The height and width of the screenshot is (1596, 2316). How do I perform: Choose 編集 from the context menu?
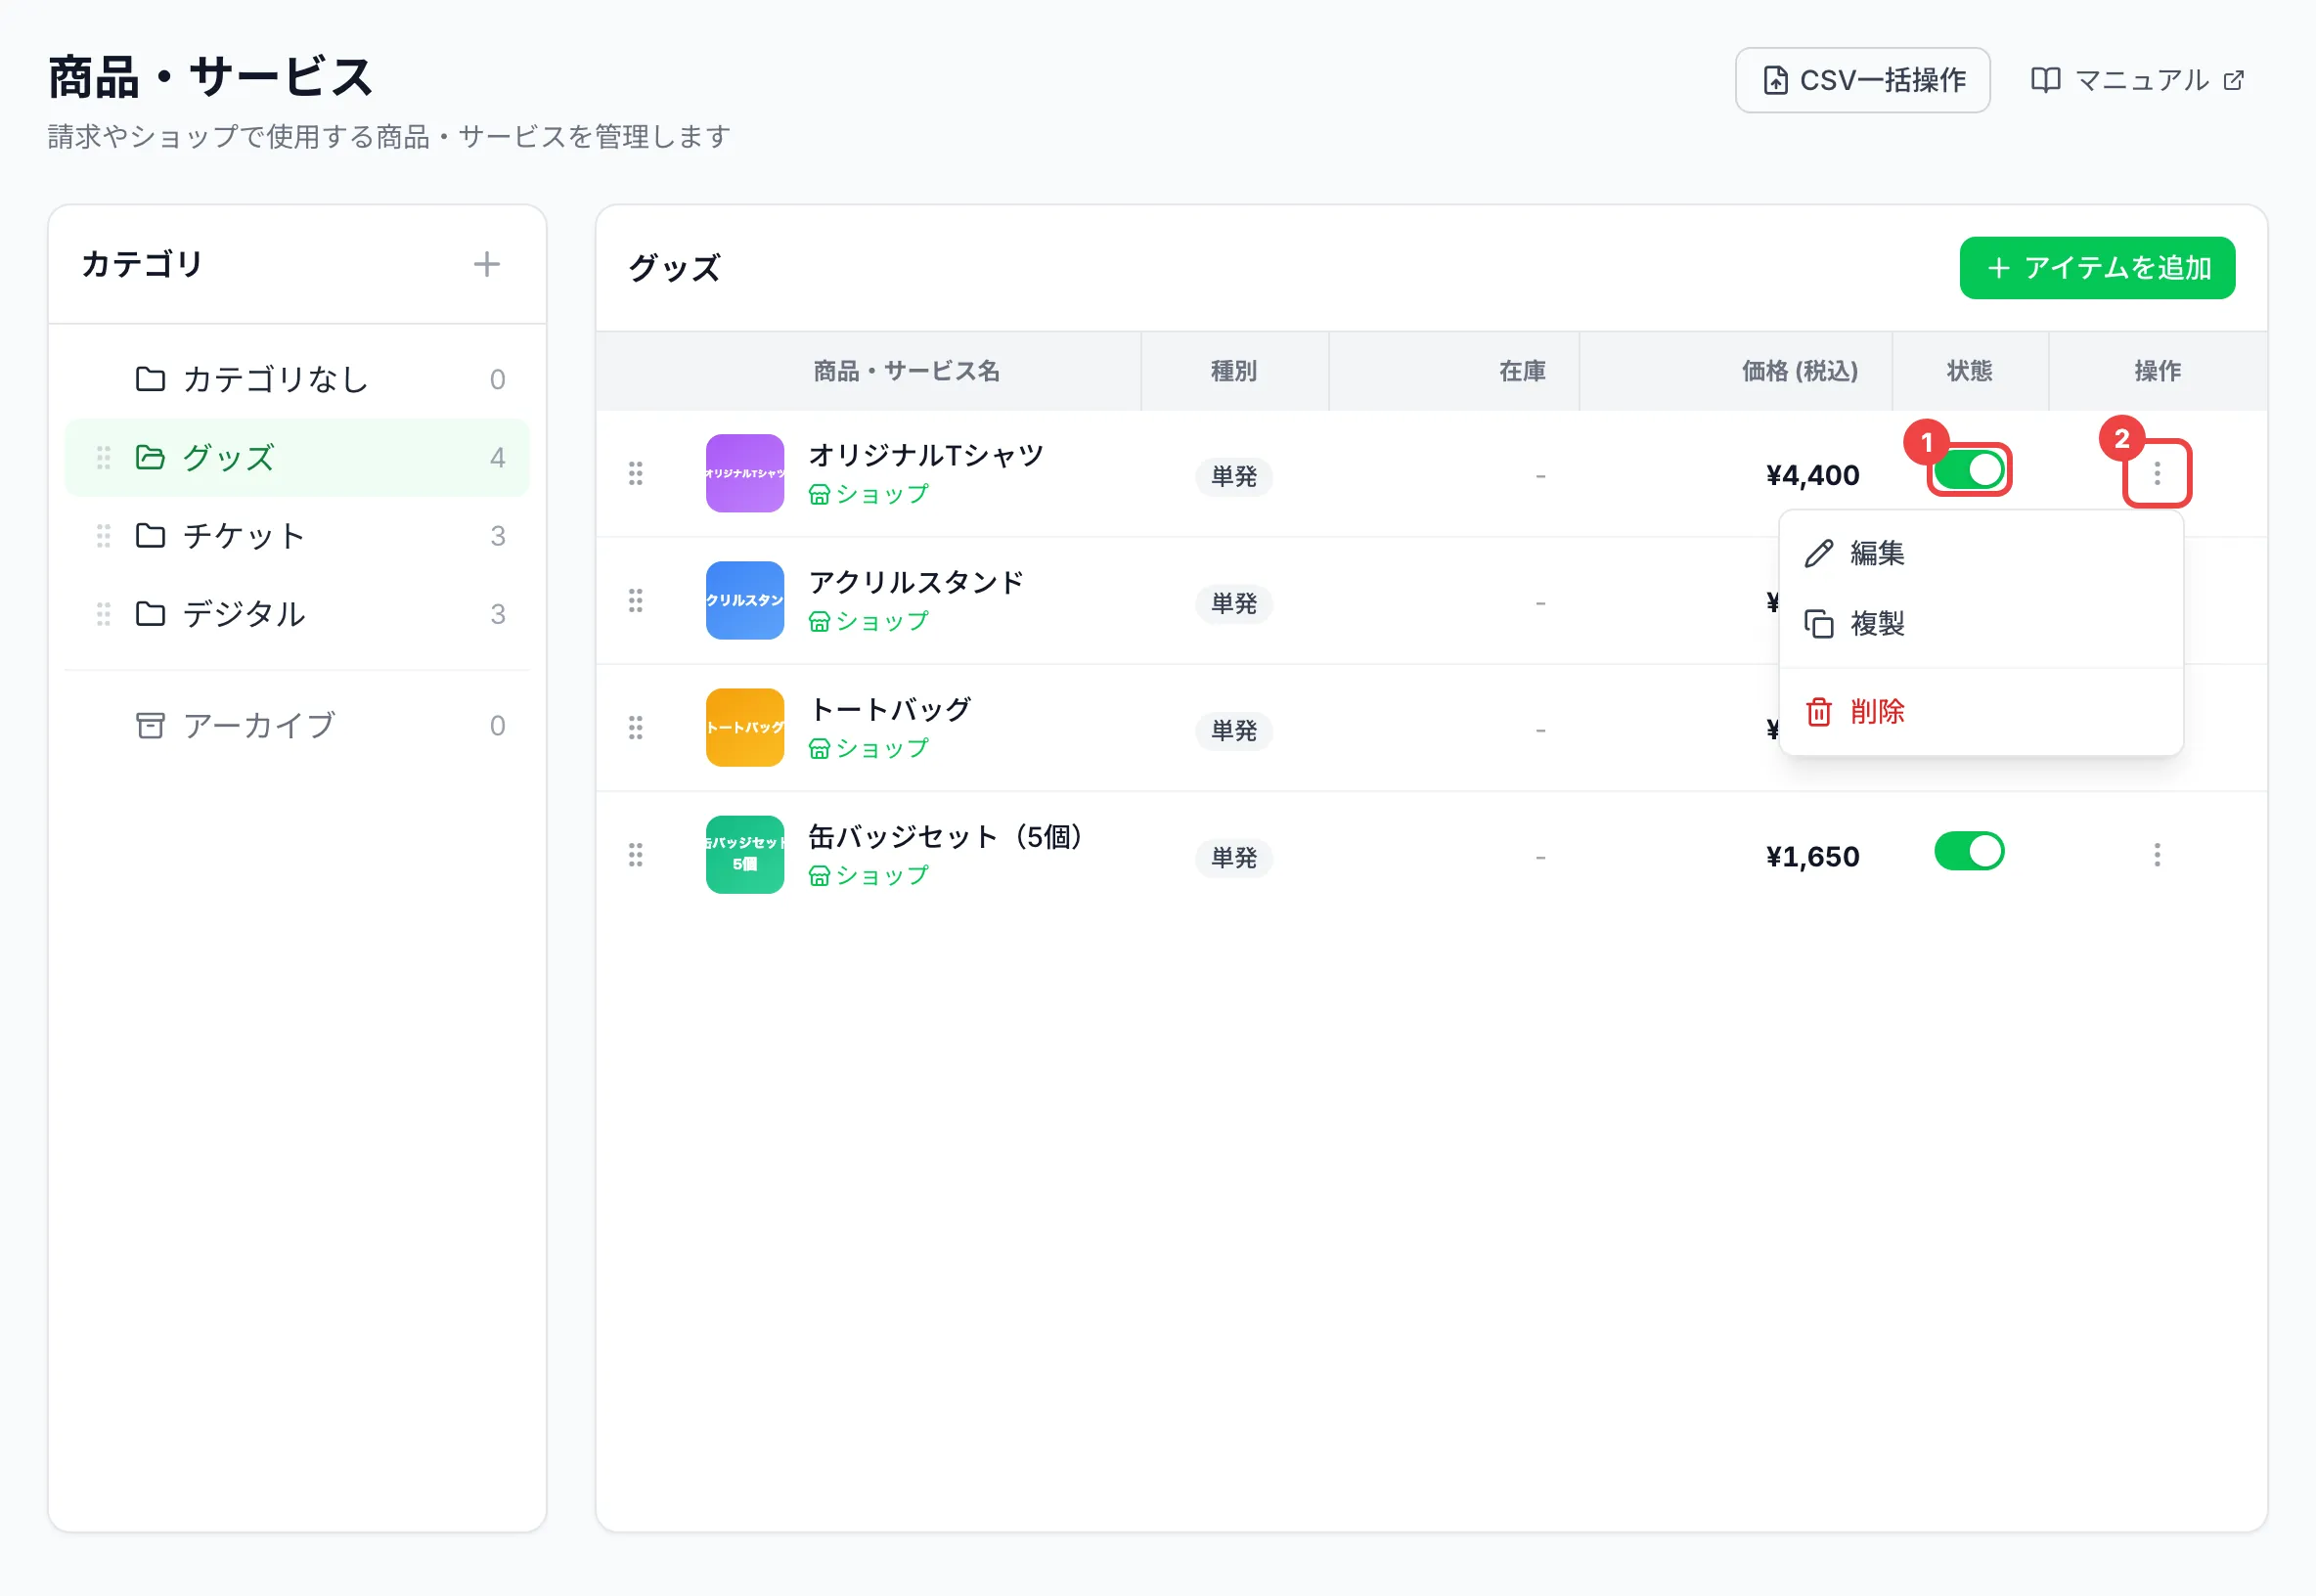1980,554
